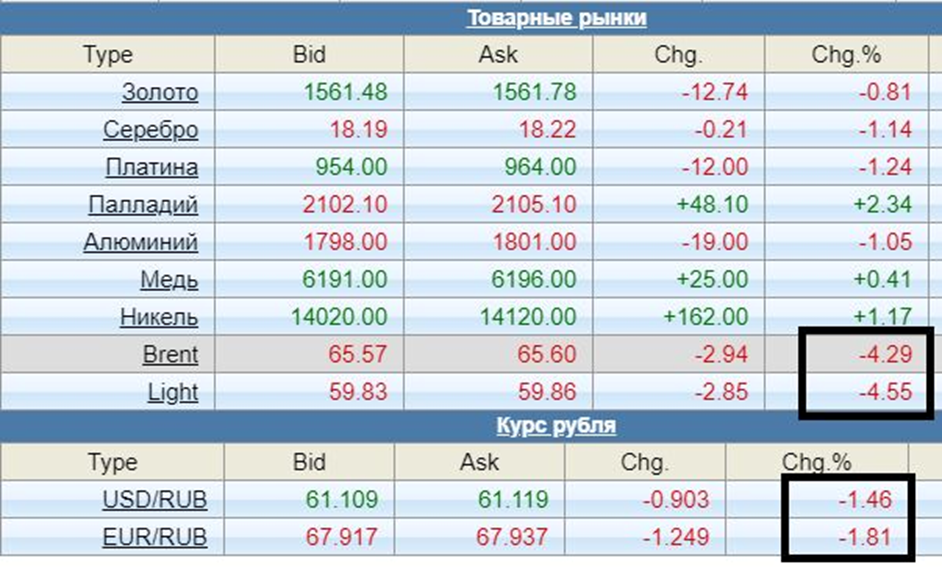Open the Товарные рынки header link
The width and height of the screenshot is (942, 567).
tap(556, 18)
